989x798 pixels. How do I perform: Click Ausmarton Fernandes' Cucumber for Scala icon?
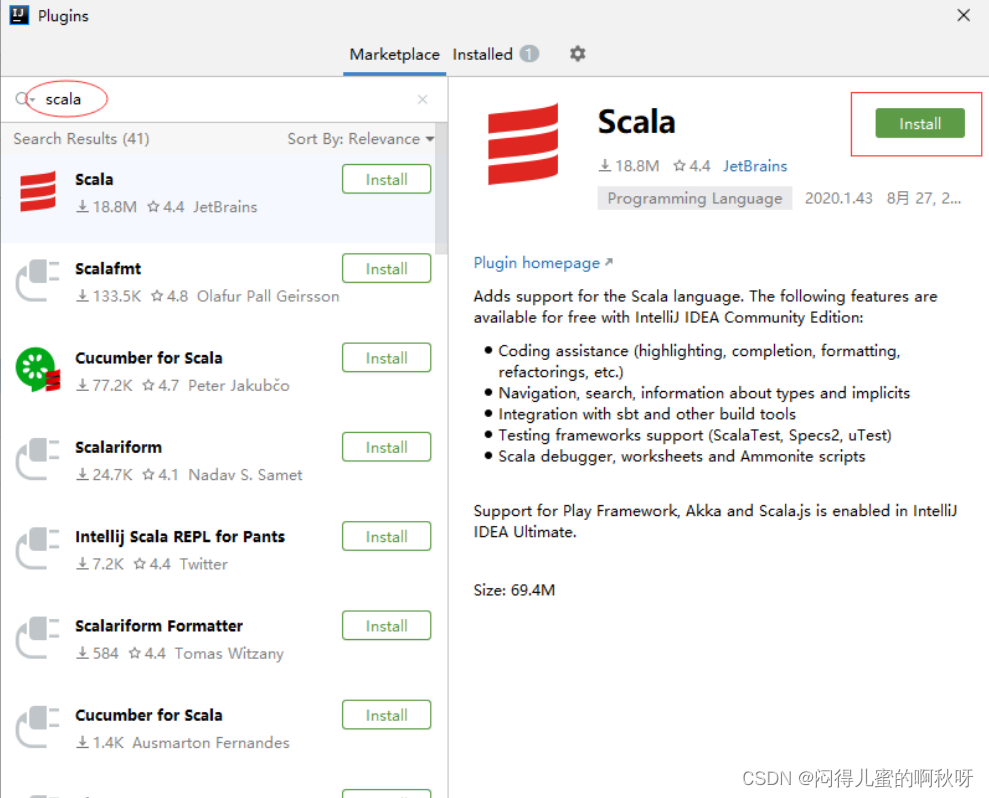click(x=38, y=727)
